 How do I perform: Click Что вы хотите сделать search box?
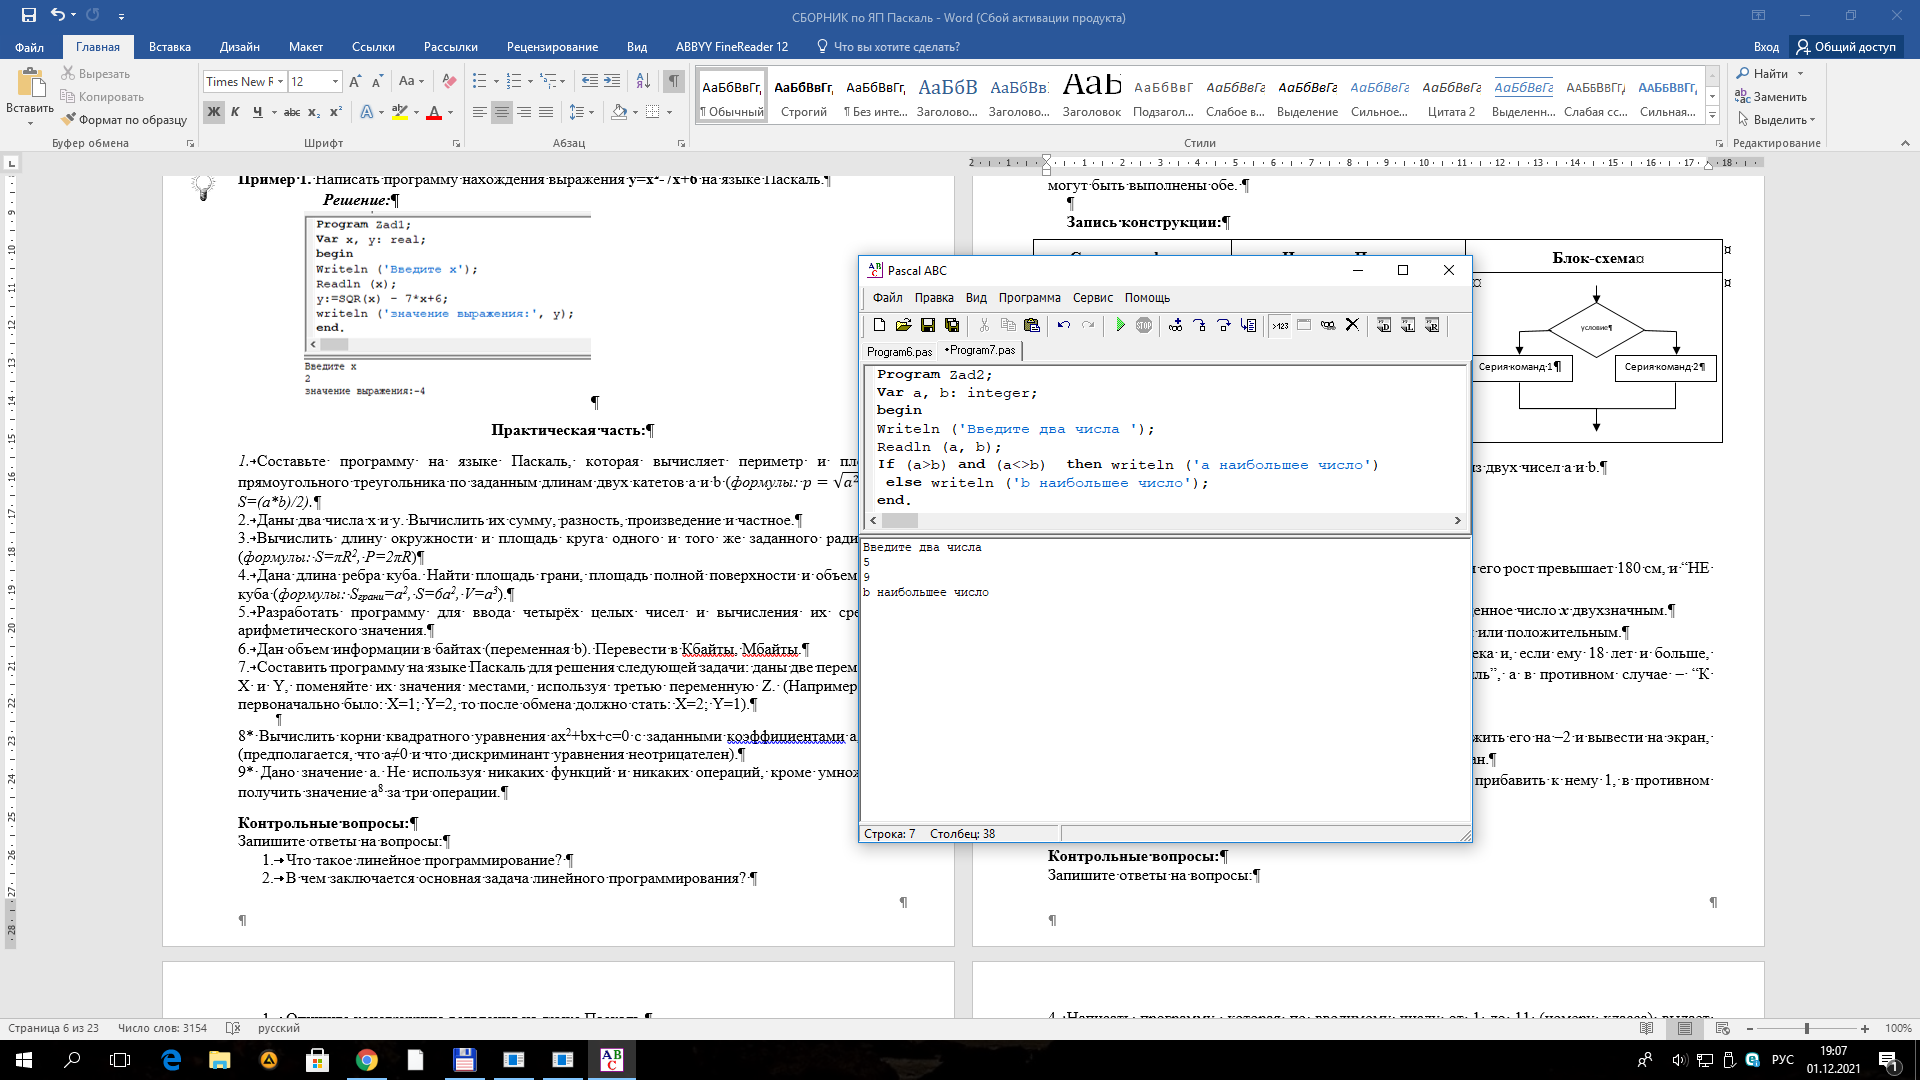[888, 47]
